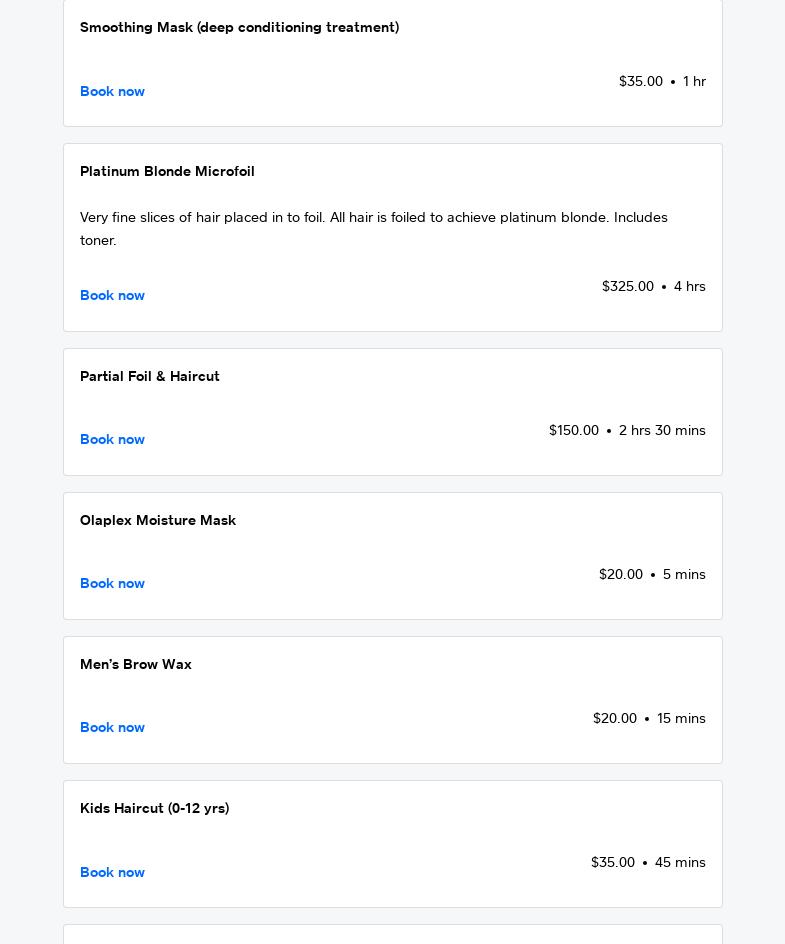The width and height of the screenshot is (785, 944).
Task: Book the Smoothing Mask deep conditioning treatment
Action: coord(112,91)
